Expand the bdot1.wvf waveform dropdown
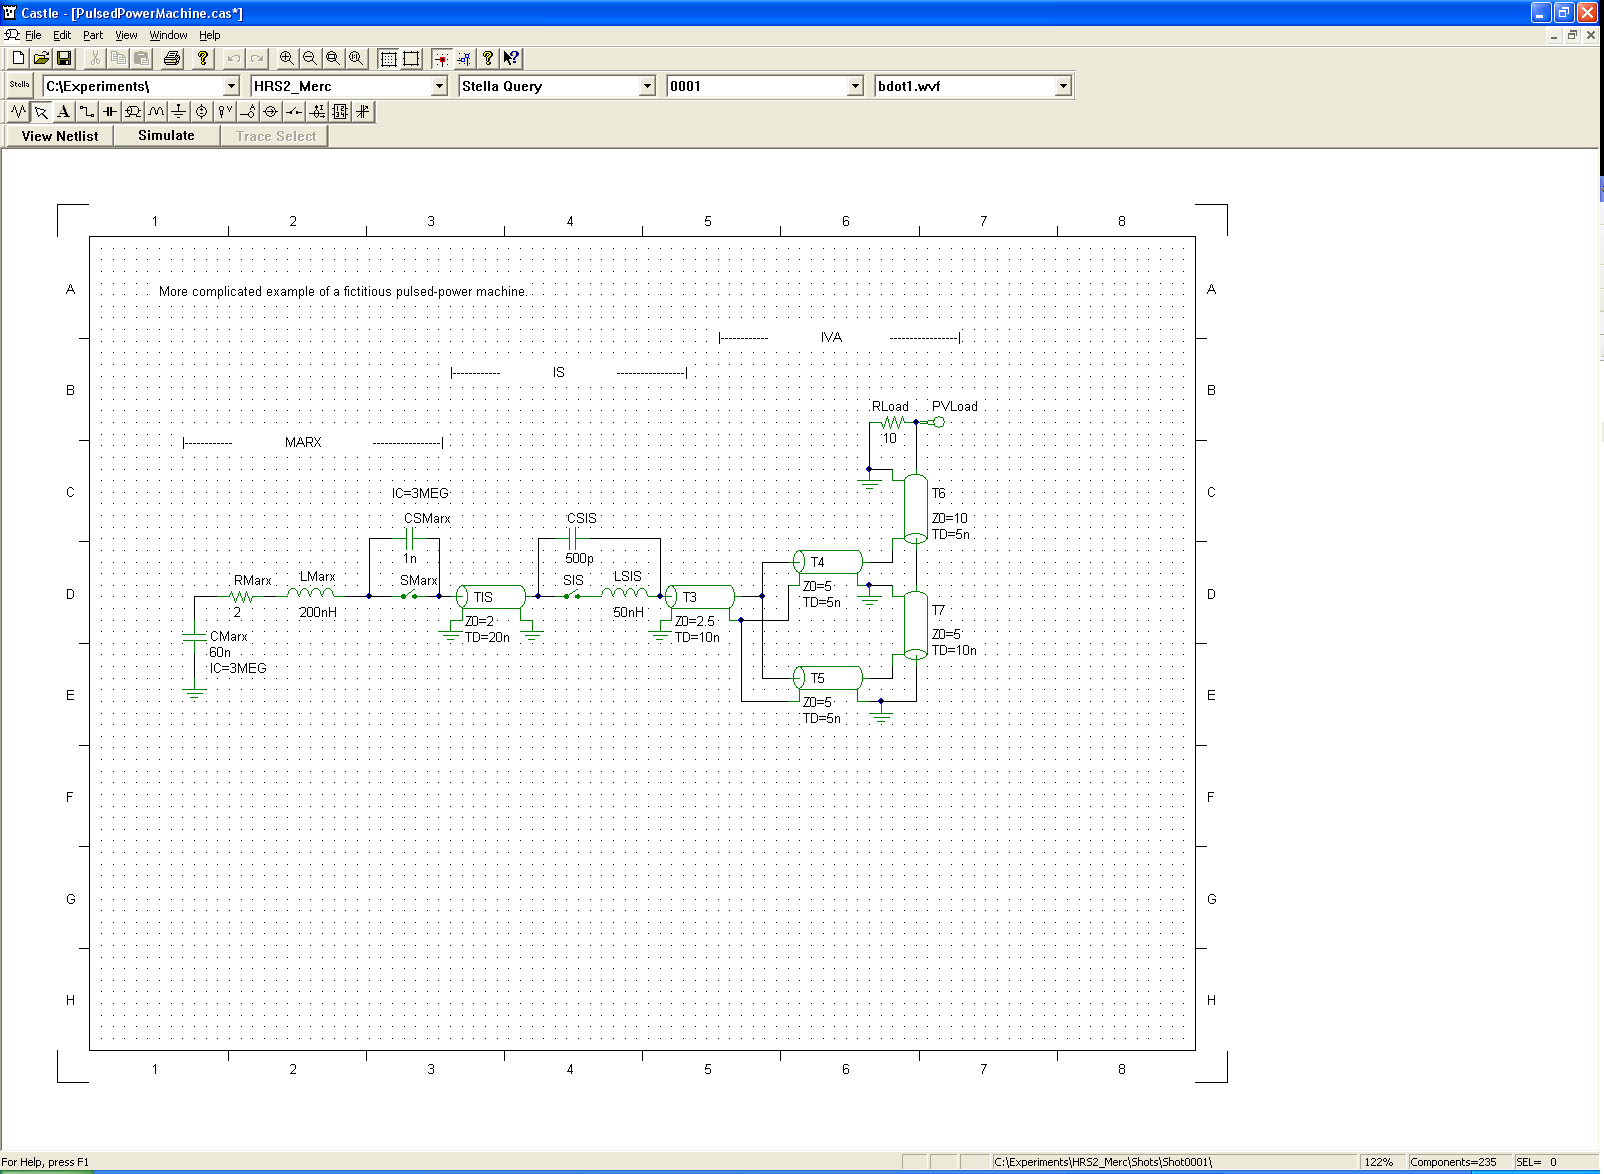This screenshot has width=1604, height=1174. pyautogui.click(x=1063, y=86)
